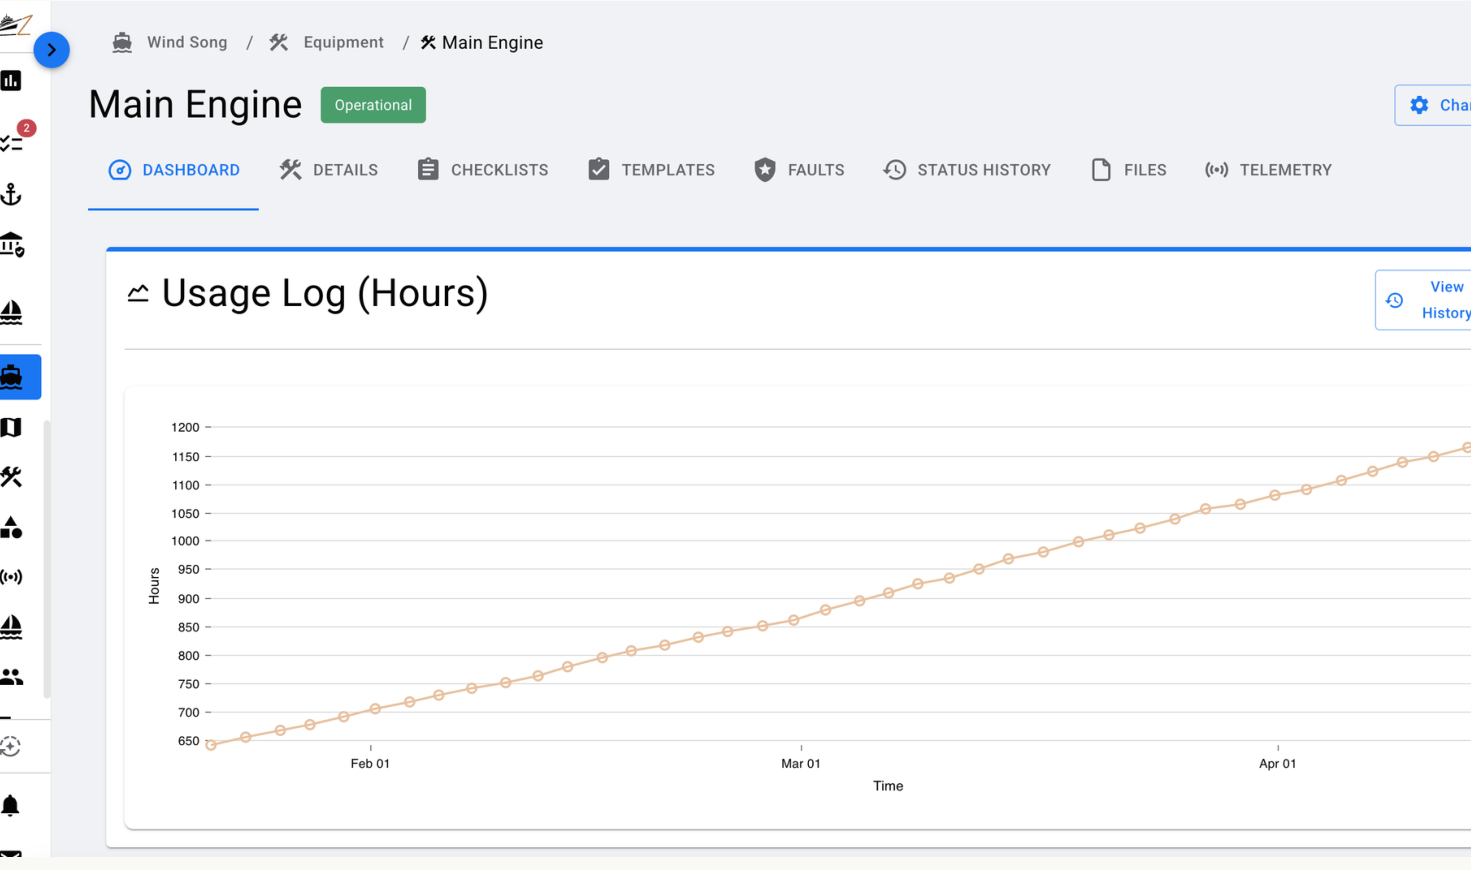Click the bank building with checkmark icon
Image resolution: width=1471 pixels, height=870 pixels.
tap(12, 245)
